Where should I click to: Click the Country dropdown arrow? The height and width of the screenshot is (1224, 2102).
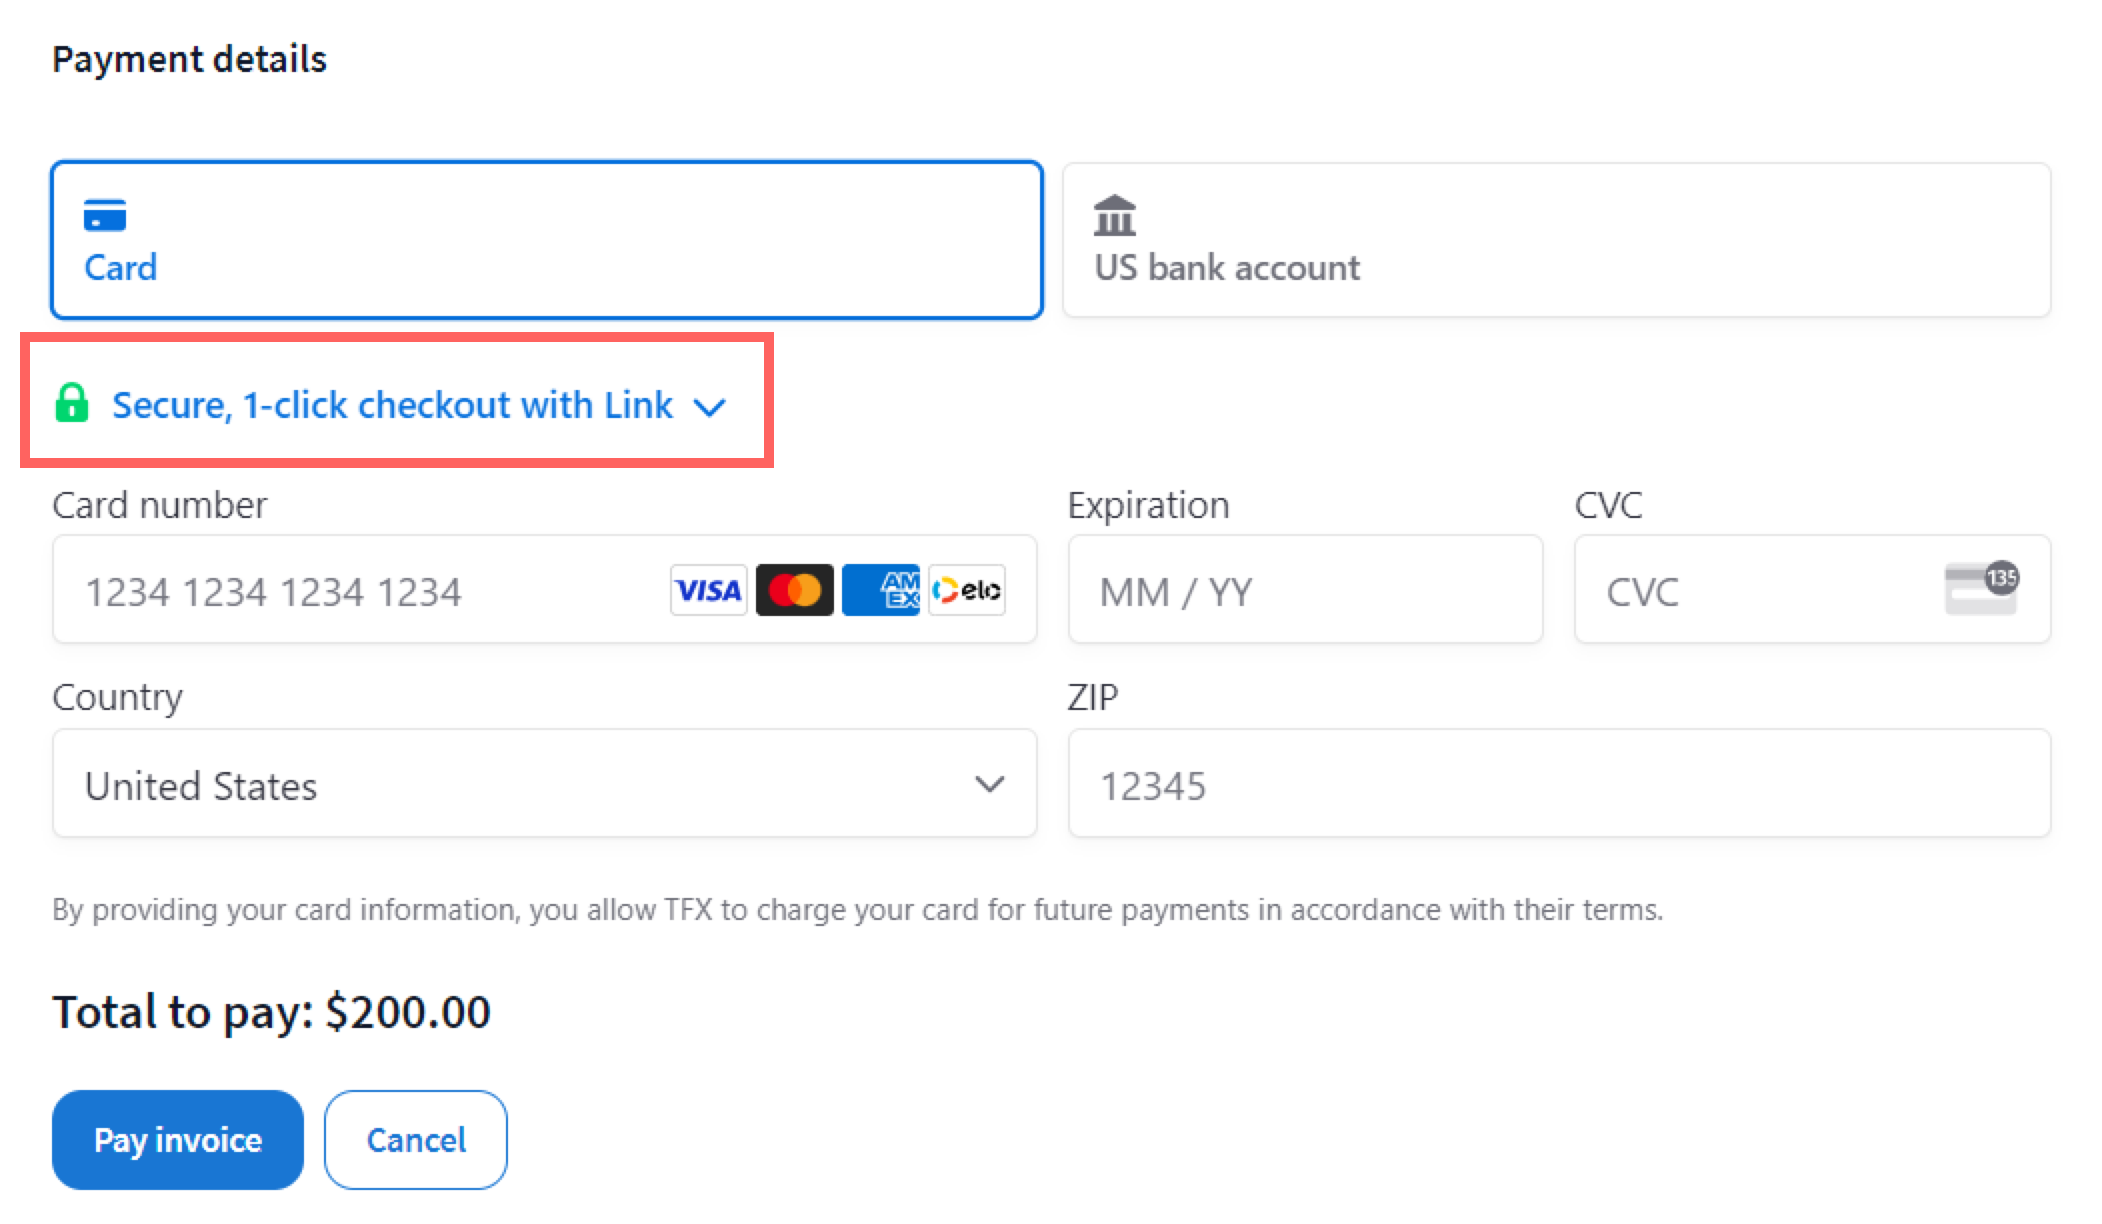tap(990, 785)
